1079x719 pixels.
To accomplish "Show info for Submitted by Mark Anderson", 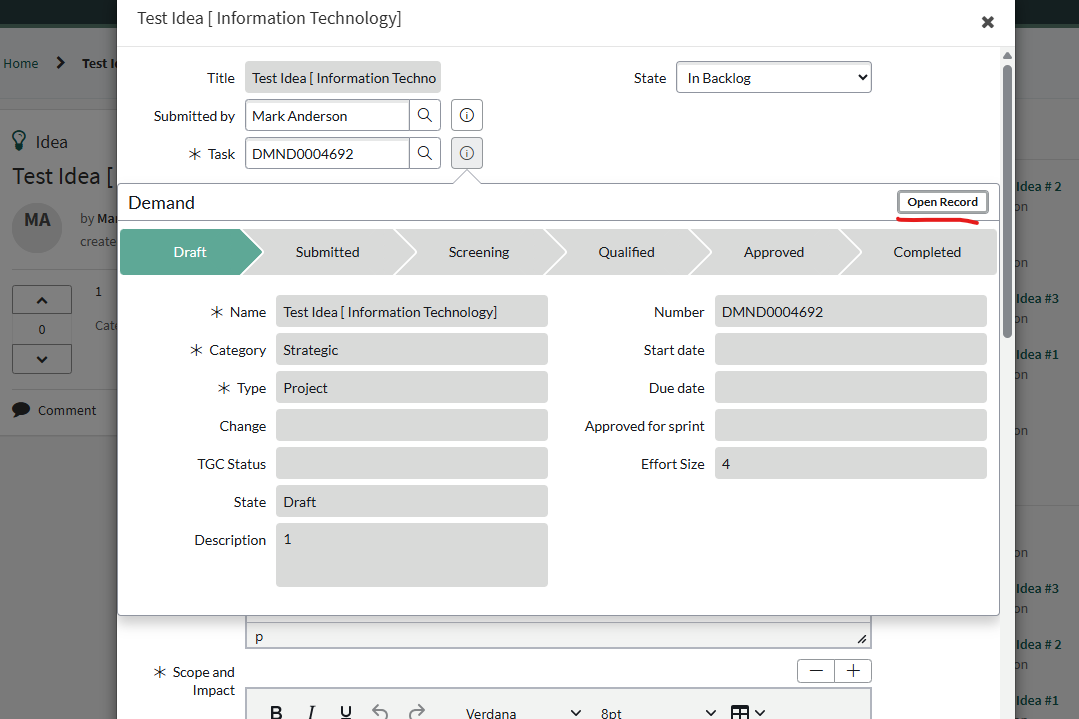I will 467,116.
